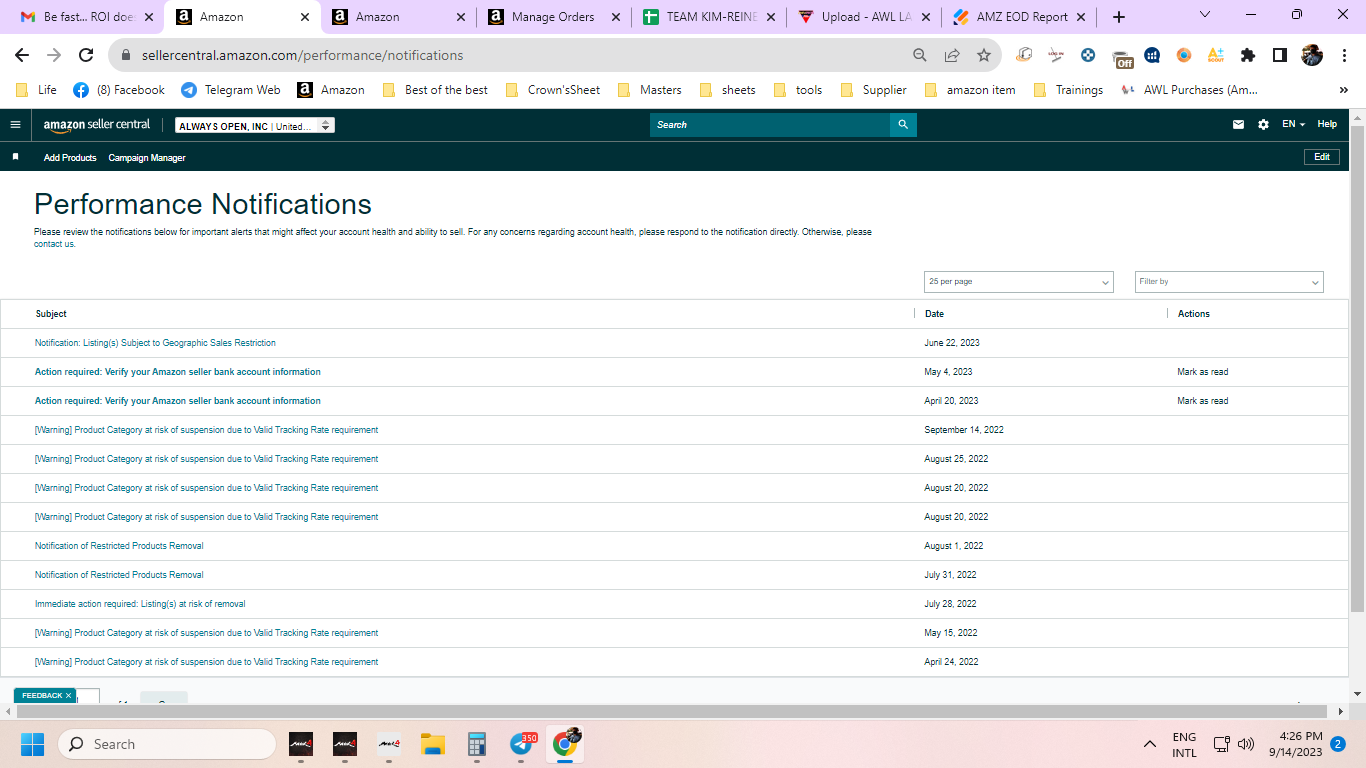Viewport: 1366px width, 768px height.
Task: Click the browser address bar URL
Action: click(x=303, y=55)
